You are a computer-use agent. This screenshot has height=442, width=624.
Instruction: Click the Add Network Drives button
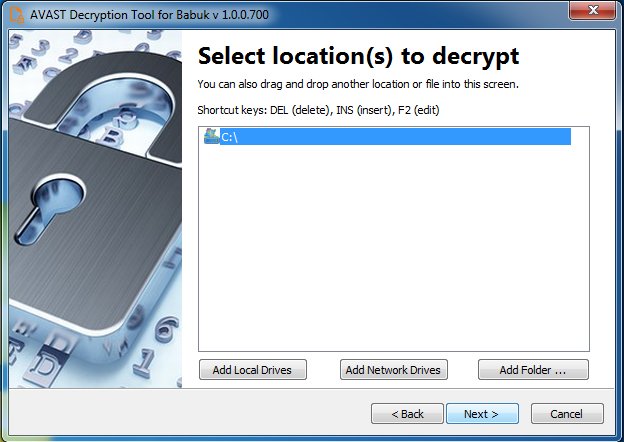394,370
